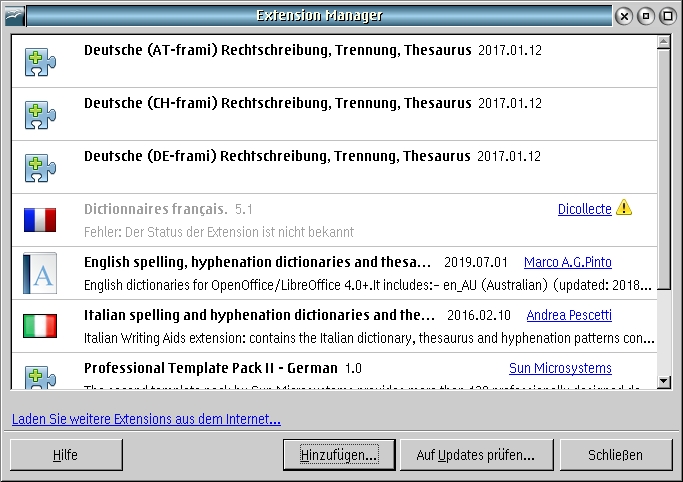Click the Hinzufügen... button
This screenshot has width=683, height=482.
339,455
